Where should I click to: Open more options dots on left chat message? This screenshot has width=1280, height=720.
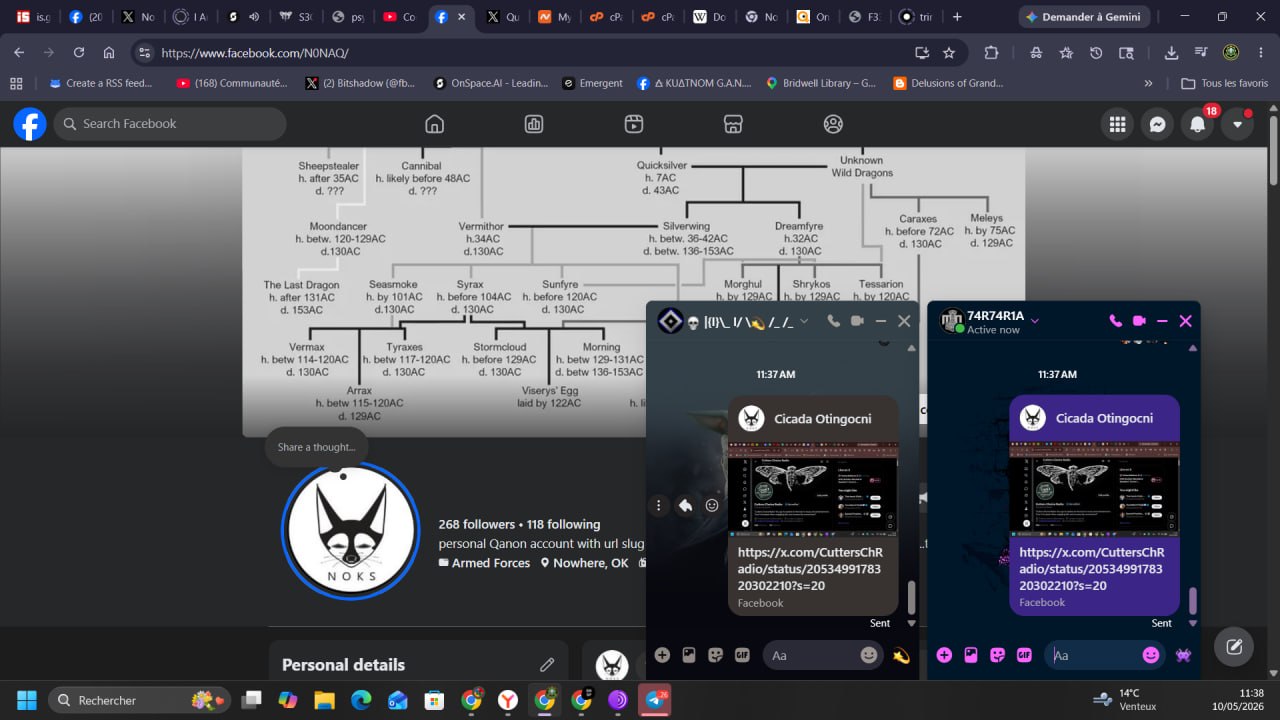[658, 506]
